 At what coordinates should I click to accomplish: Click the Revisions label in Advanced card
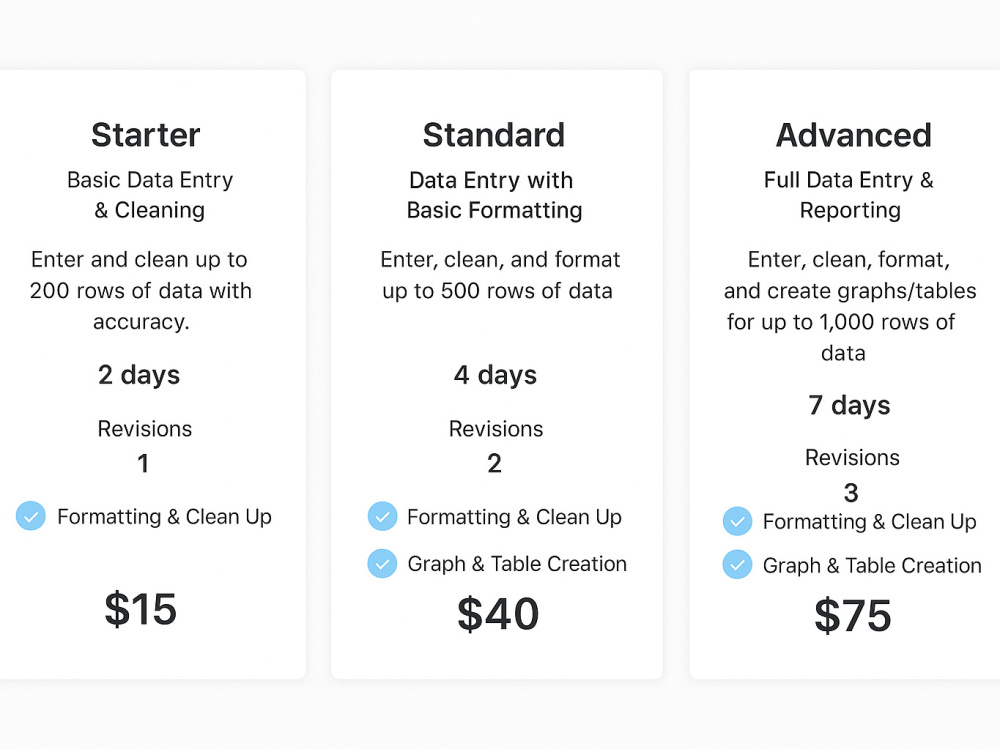click(x=852, y=457)
